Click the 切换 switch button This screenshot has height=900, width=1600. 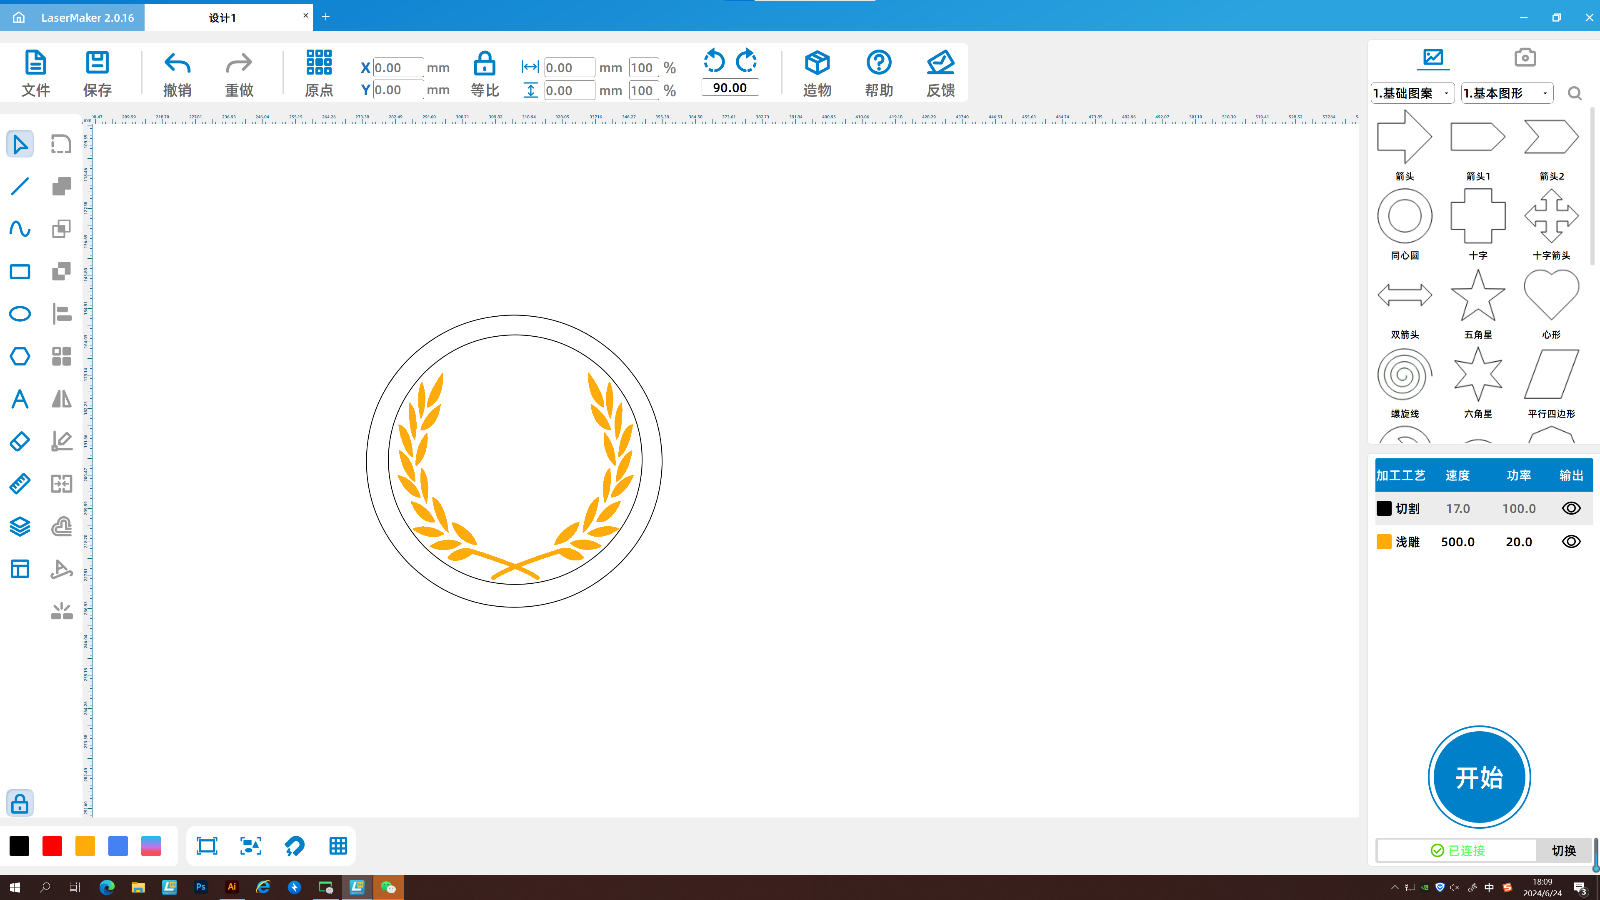(x=1563, y=850)
